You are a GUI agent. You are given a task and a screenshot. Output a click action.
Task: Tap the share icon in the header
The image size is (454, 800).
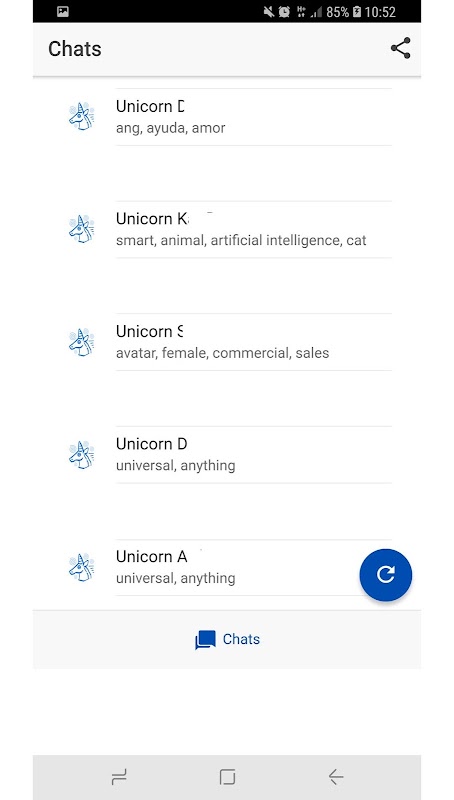pos(400,48)
